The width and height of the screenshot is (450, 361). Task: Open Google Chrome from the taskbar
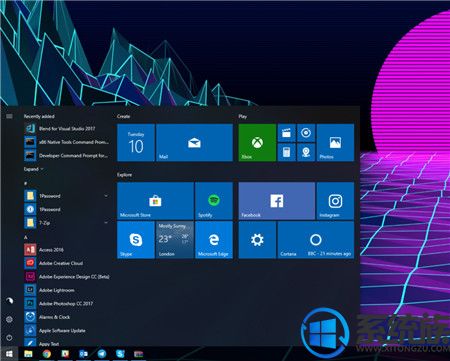click(x=47, y=354)
